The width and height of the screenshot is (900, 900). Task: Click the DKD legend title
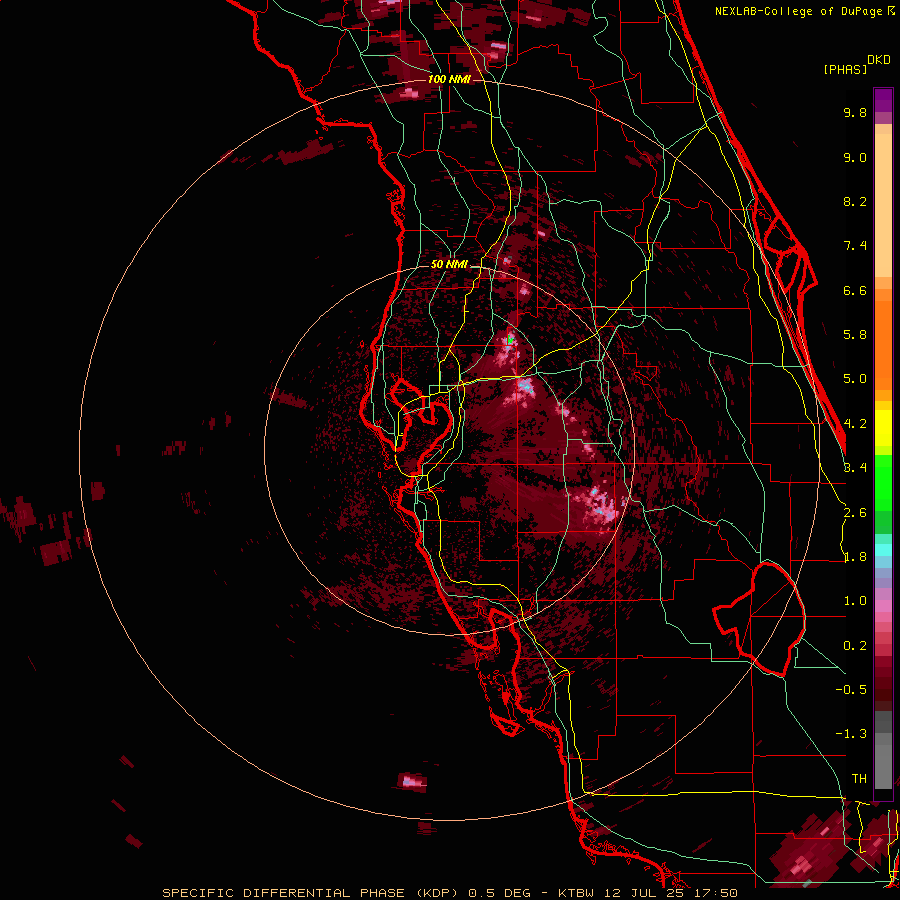[x=879, y=60]
